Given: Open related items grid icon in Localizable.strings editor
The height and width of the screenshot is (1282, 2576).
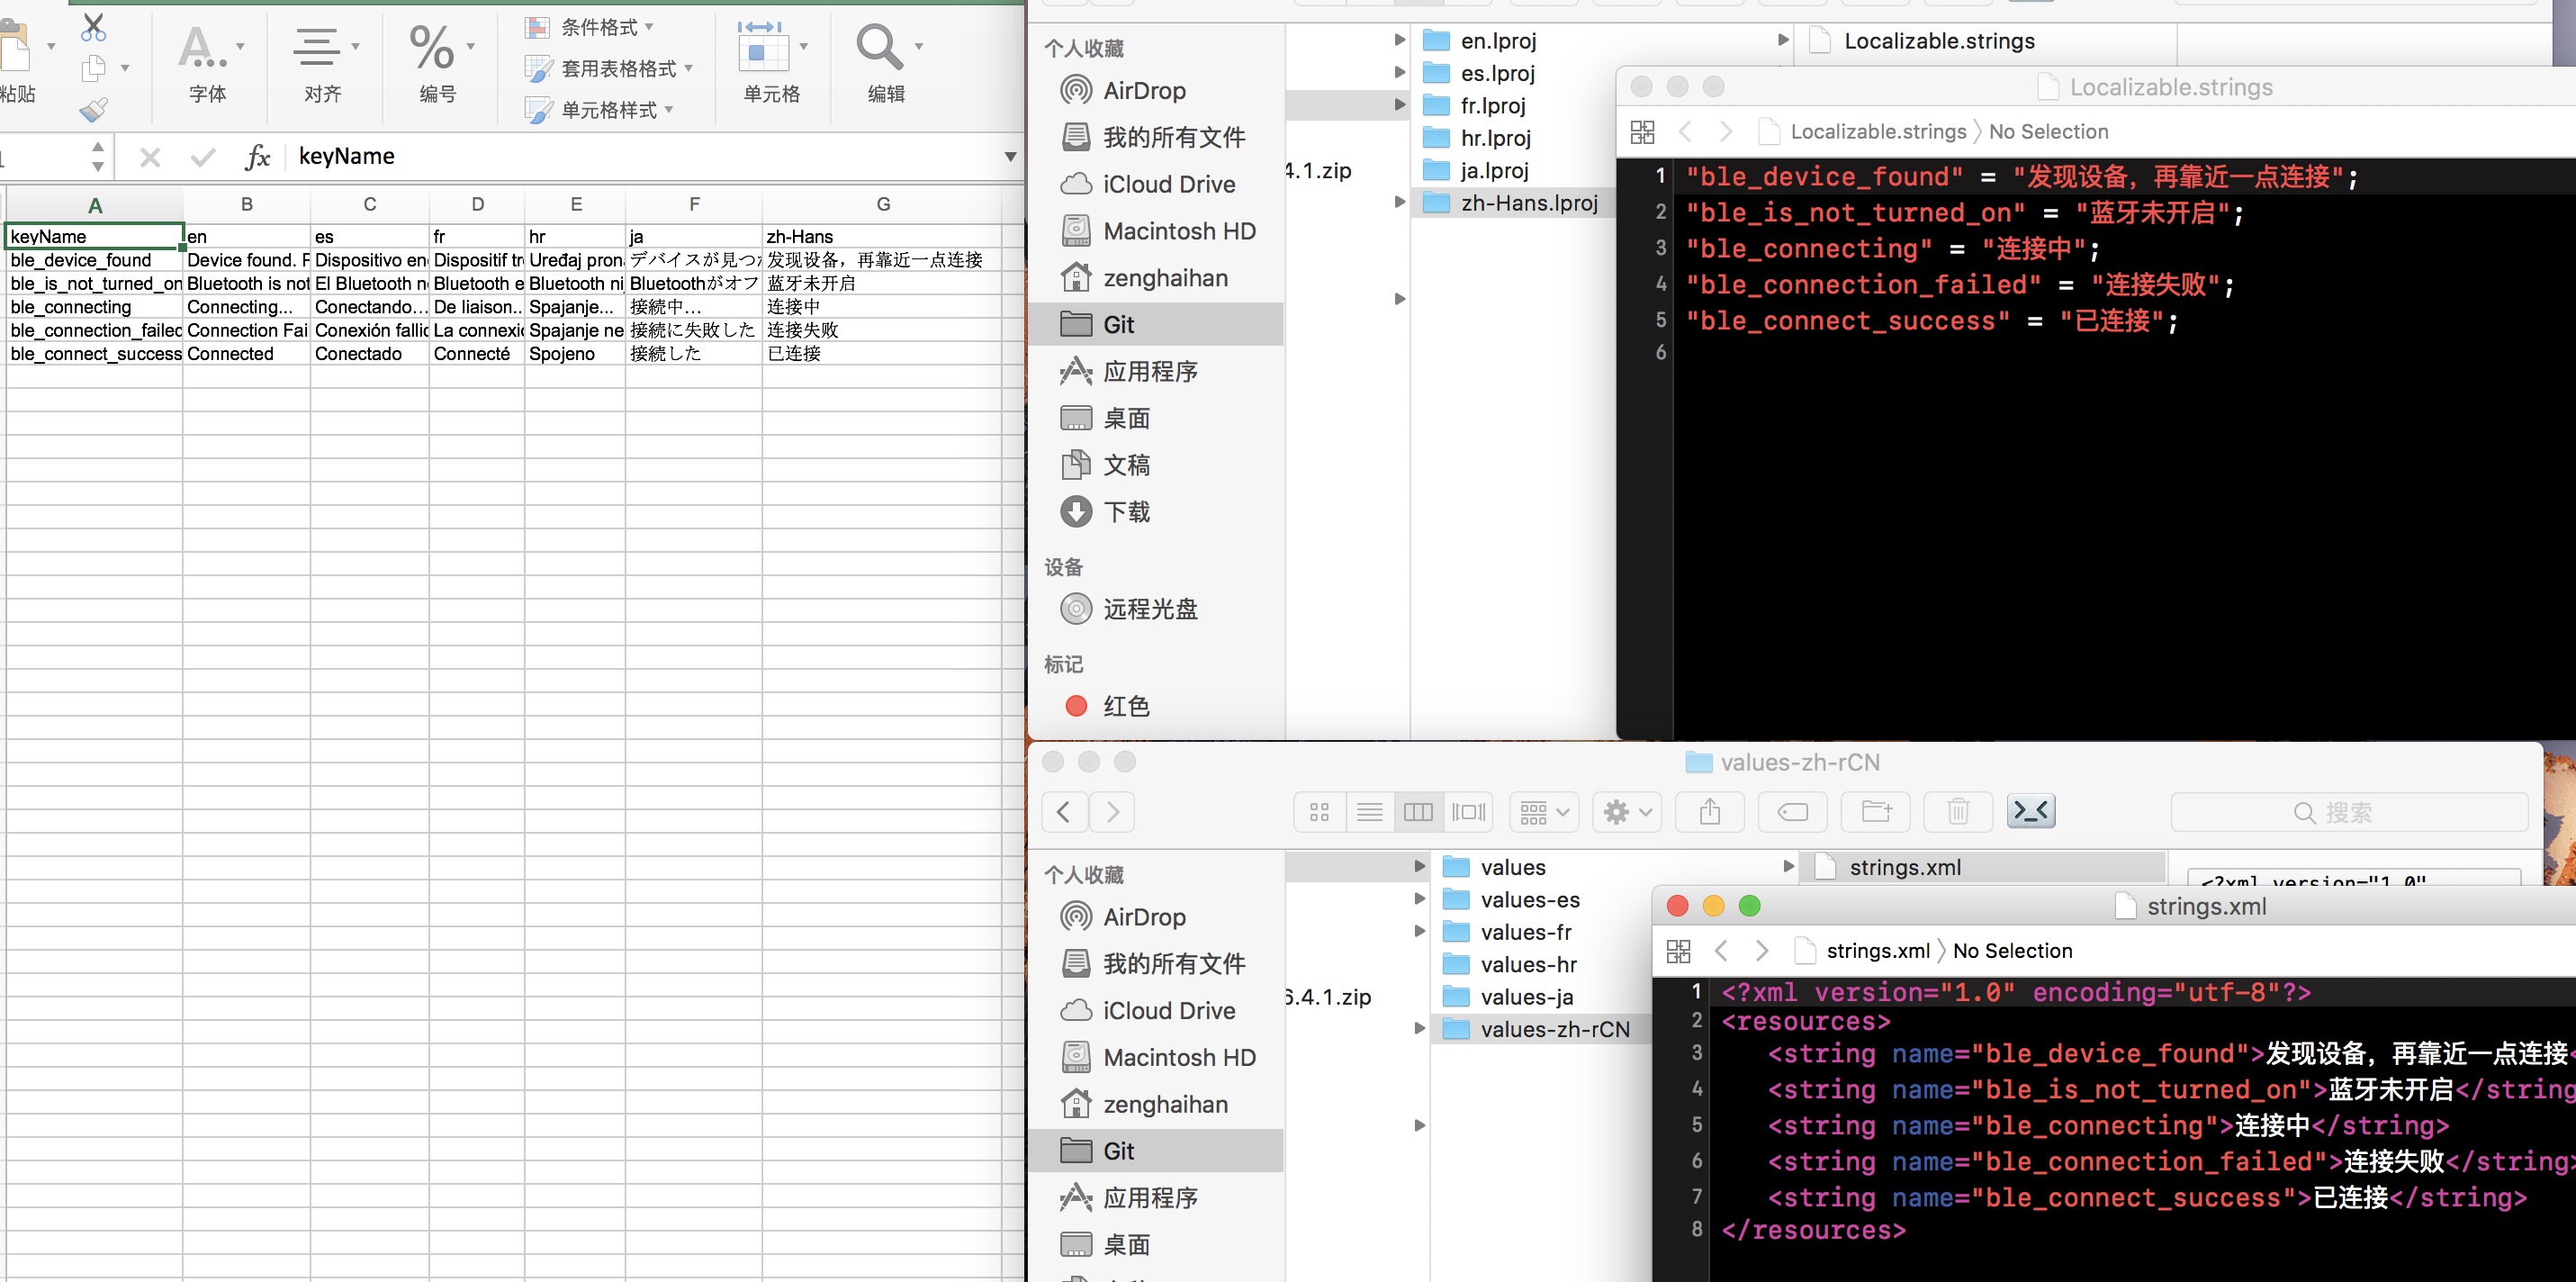Looking at the screenshot, I should tap(1642, 132).
